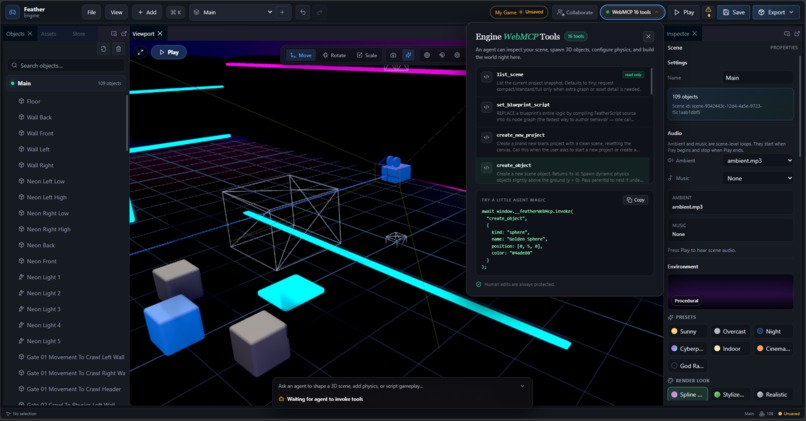Choose the Stylized render look

[729, 395]
